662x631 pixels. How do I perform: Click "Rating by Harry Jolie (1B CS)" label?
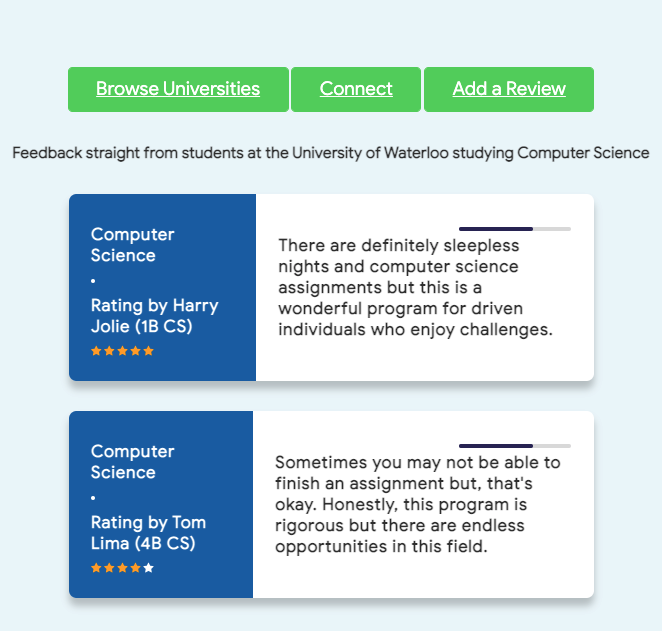[154, 316]
